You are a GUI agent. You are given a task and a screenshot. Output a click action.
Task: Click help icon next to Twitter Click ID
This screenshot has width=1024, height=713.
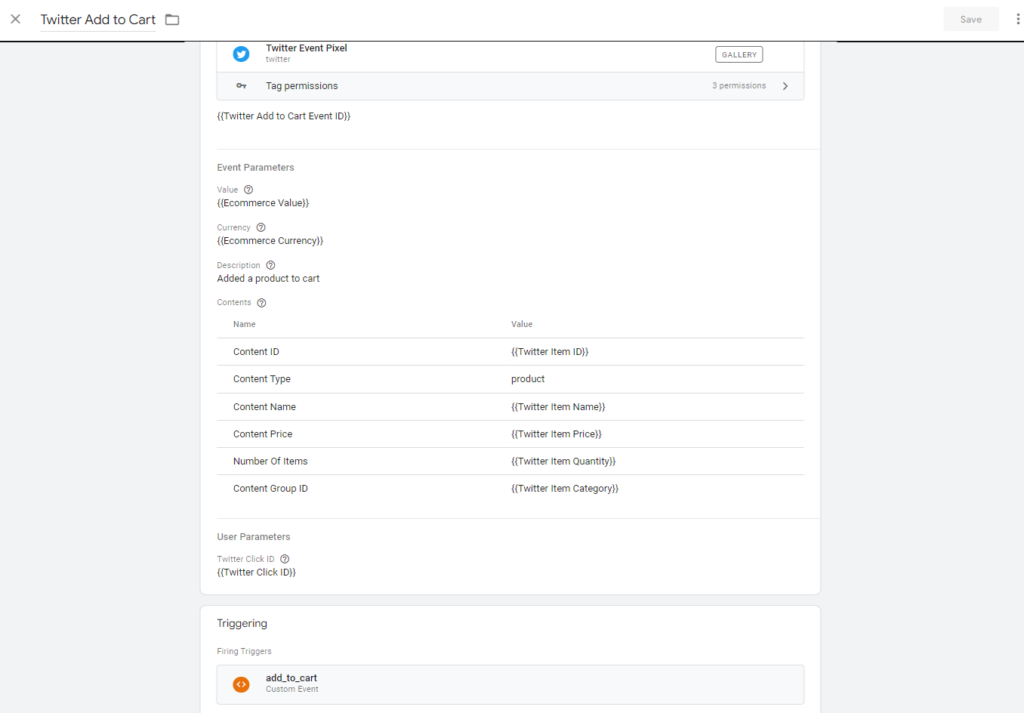(285, 559)
